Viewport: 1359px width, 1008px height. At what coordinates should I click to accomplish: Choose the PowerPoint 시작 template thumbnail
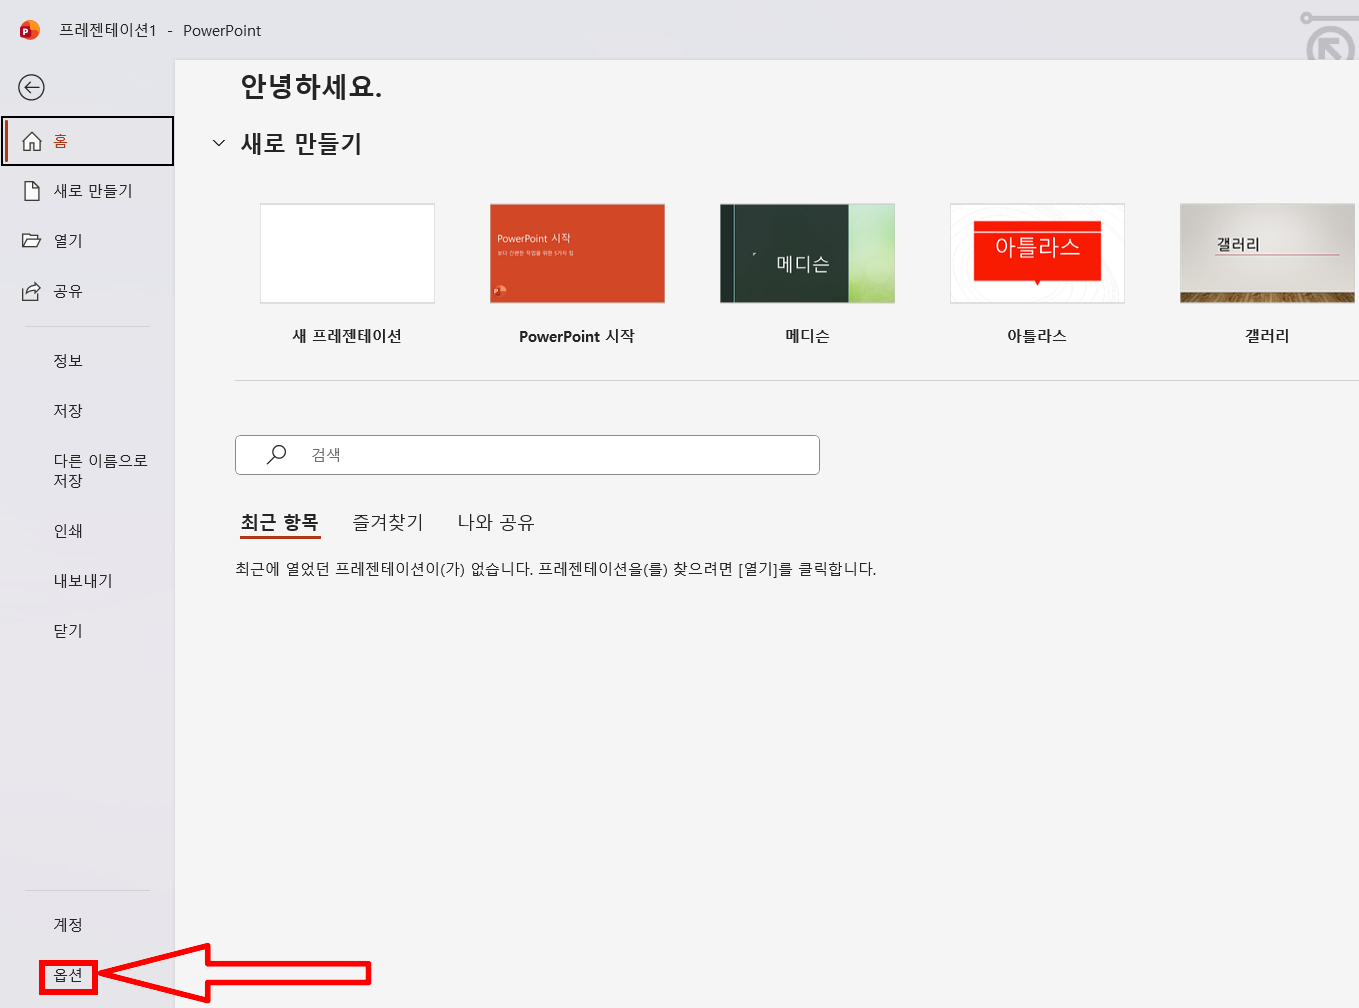tap(577, 253)
